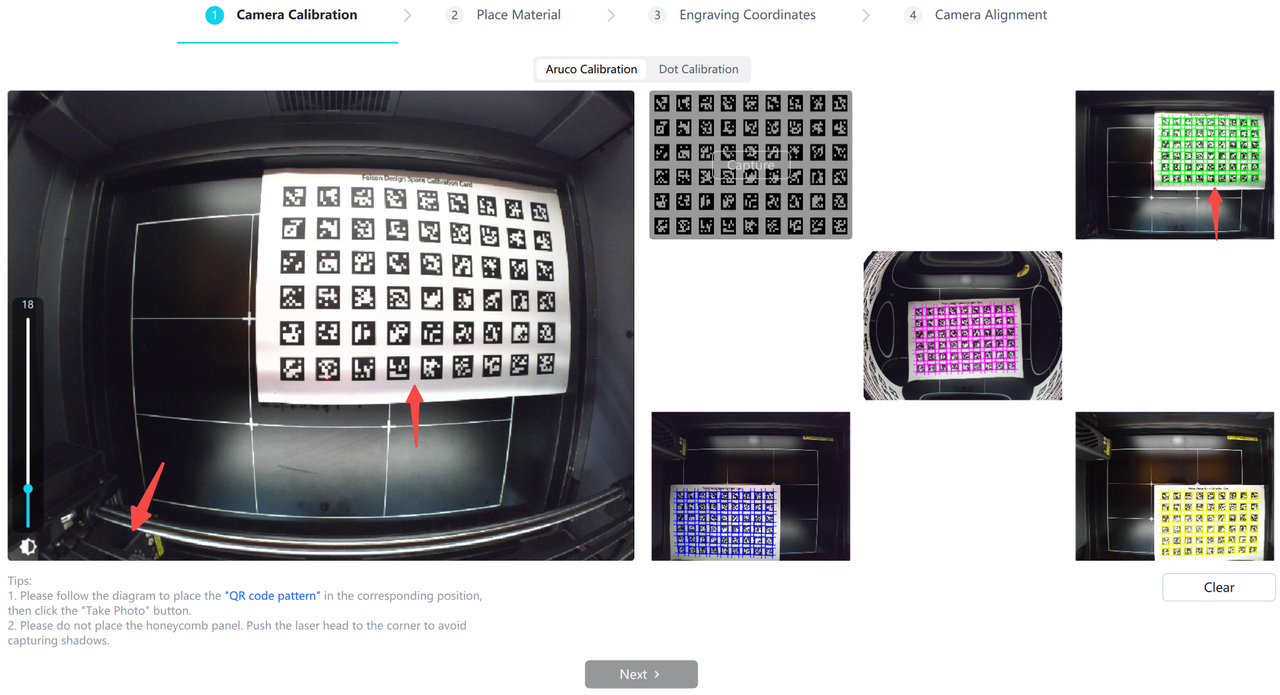Select the blue-marked calibration photo
The width and height of the screenshot is (1280, 695).
[750, 486]
